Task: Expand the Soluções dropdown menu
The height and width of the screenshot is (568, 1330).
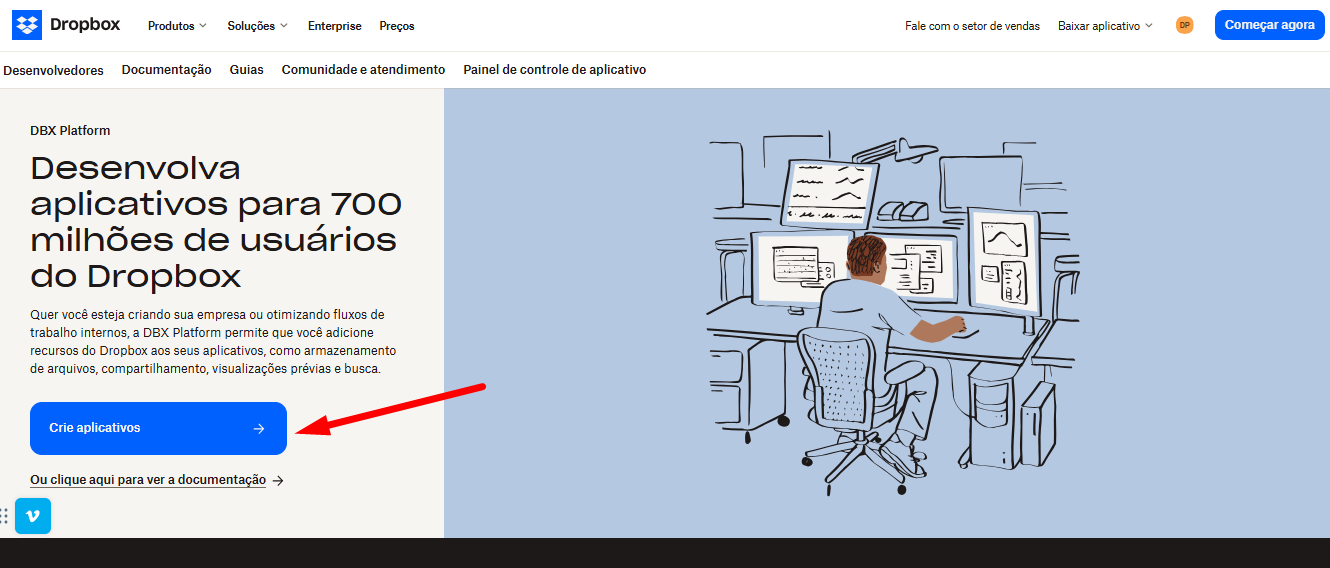Action: tap(257, 26)
